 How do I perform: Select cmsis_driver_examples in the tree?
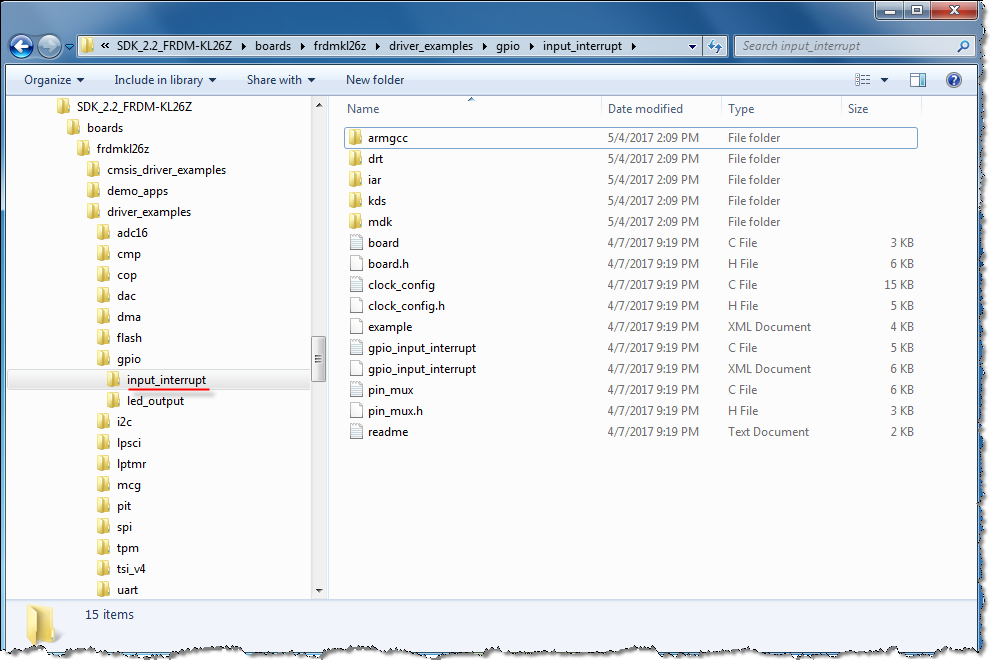pyautogui.click(x=166, y=170)
